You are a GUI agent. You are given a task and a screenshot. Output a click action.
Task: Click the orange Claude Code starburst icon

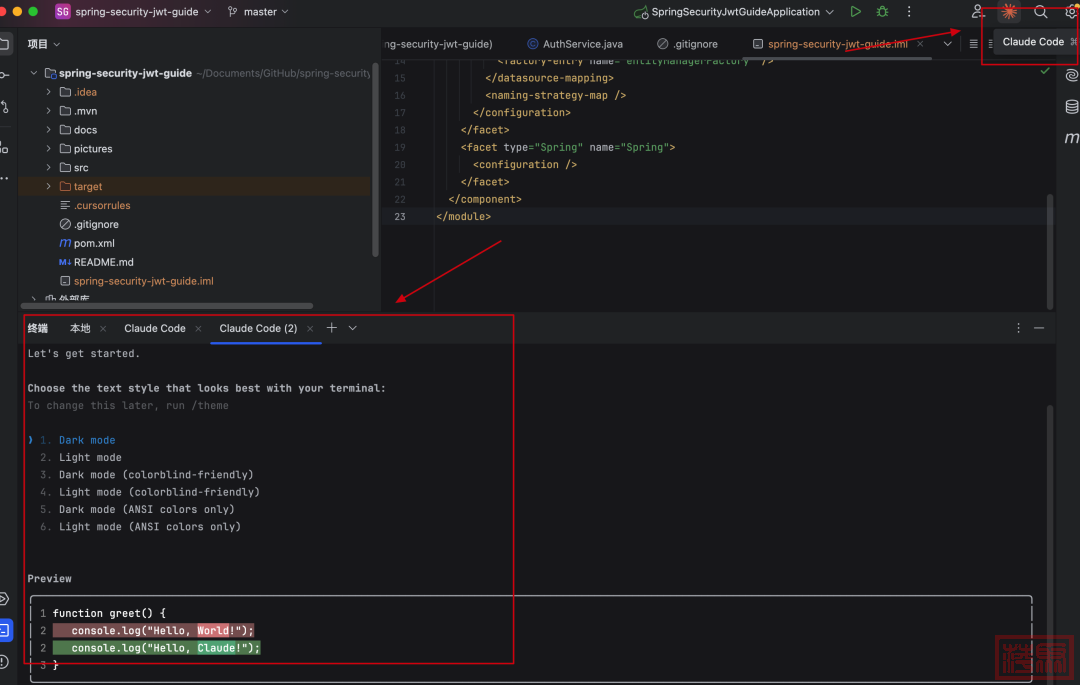pos(1009,12)
